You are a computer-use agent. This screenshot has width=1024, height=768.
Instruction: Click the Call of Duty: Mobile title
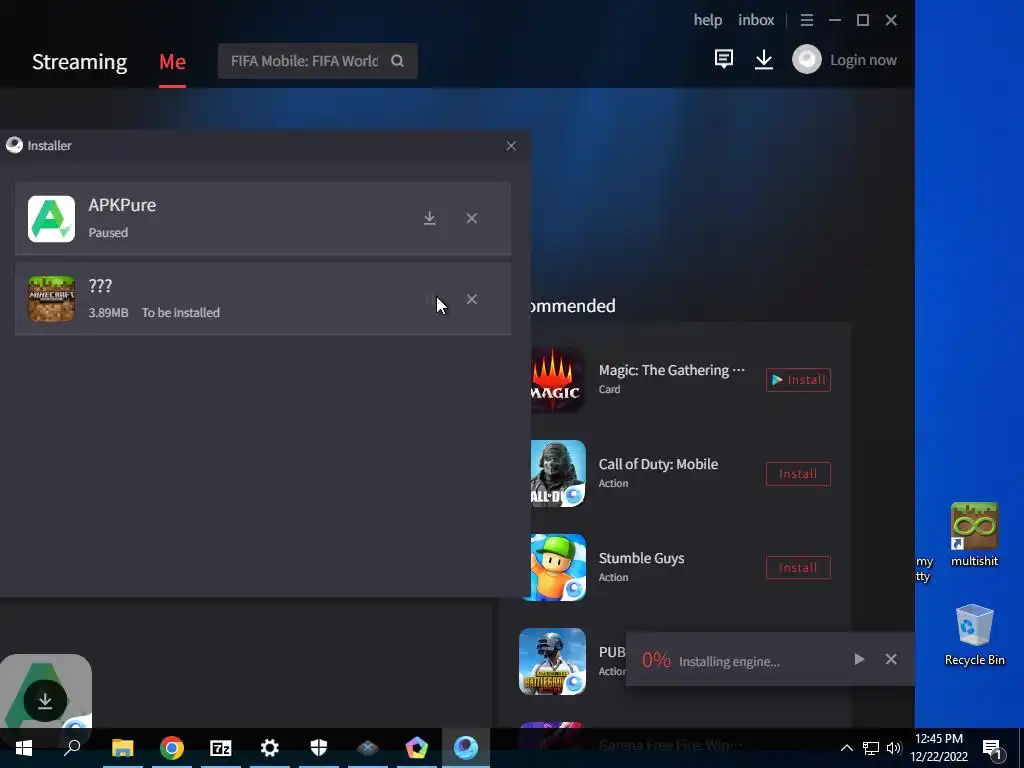pyautogui.click(x=658, y=464)
